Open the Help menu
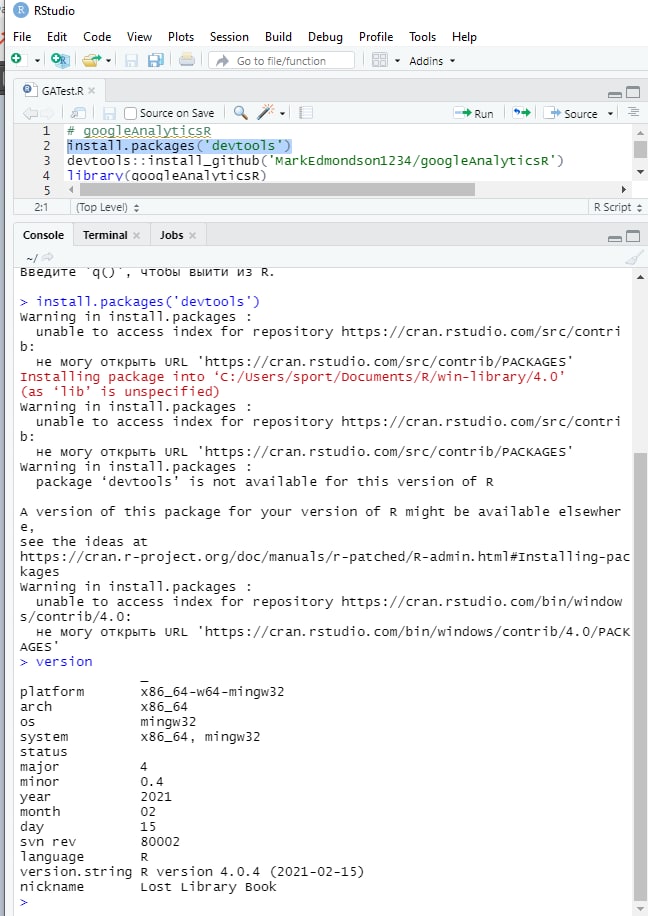This screenshot has width=648, height=916. [x=464, y=37]
